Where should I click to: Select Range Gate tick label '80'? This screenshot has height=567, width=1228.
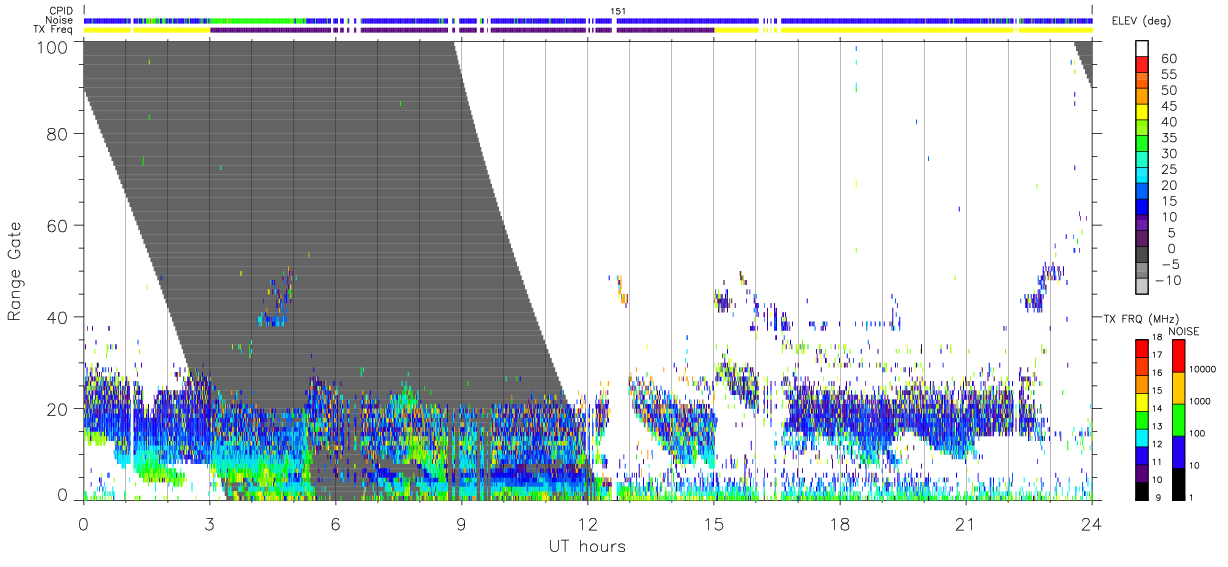pos(57,133)
